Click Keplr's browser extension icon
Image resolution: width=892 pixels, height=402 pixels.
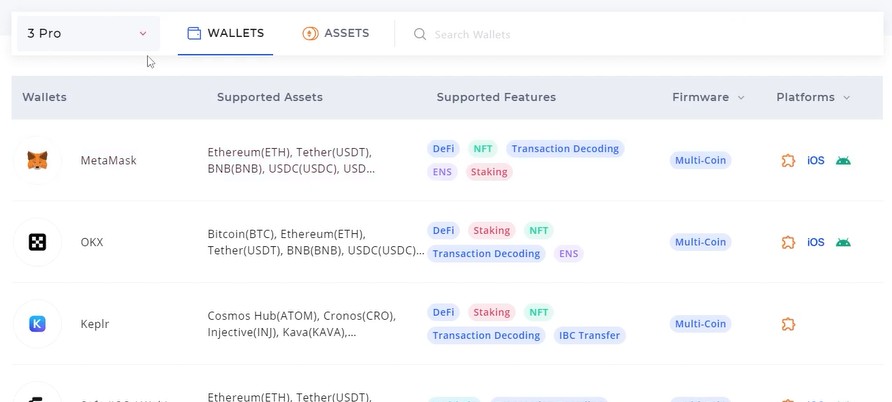(788, 324)
